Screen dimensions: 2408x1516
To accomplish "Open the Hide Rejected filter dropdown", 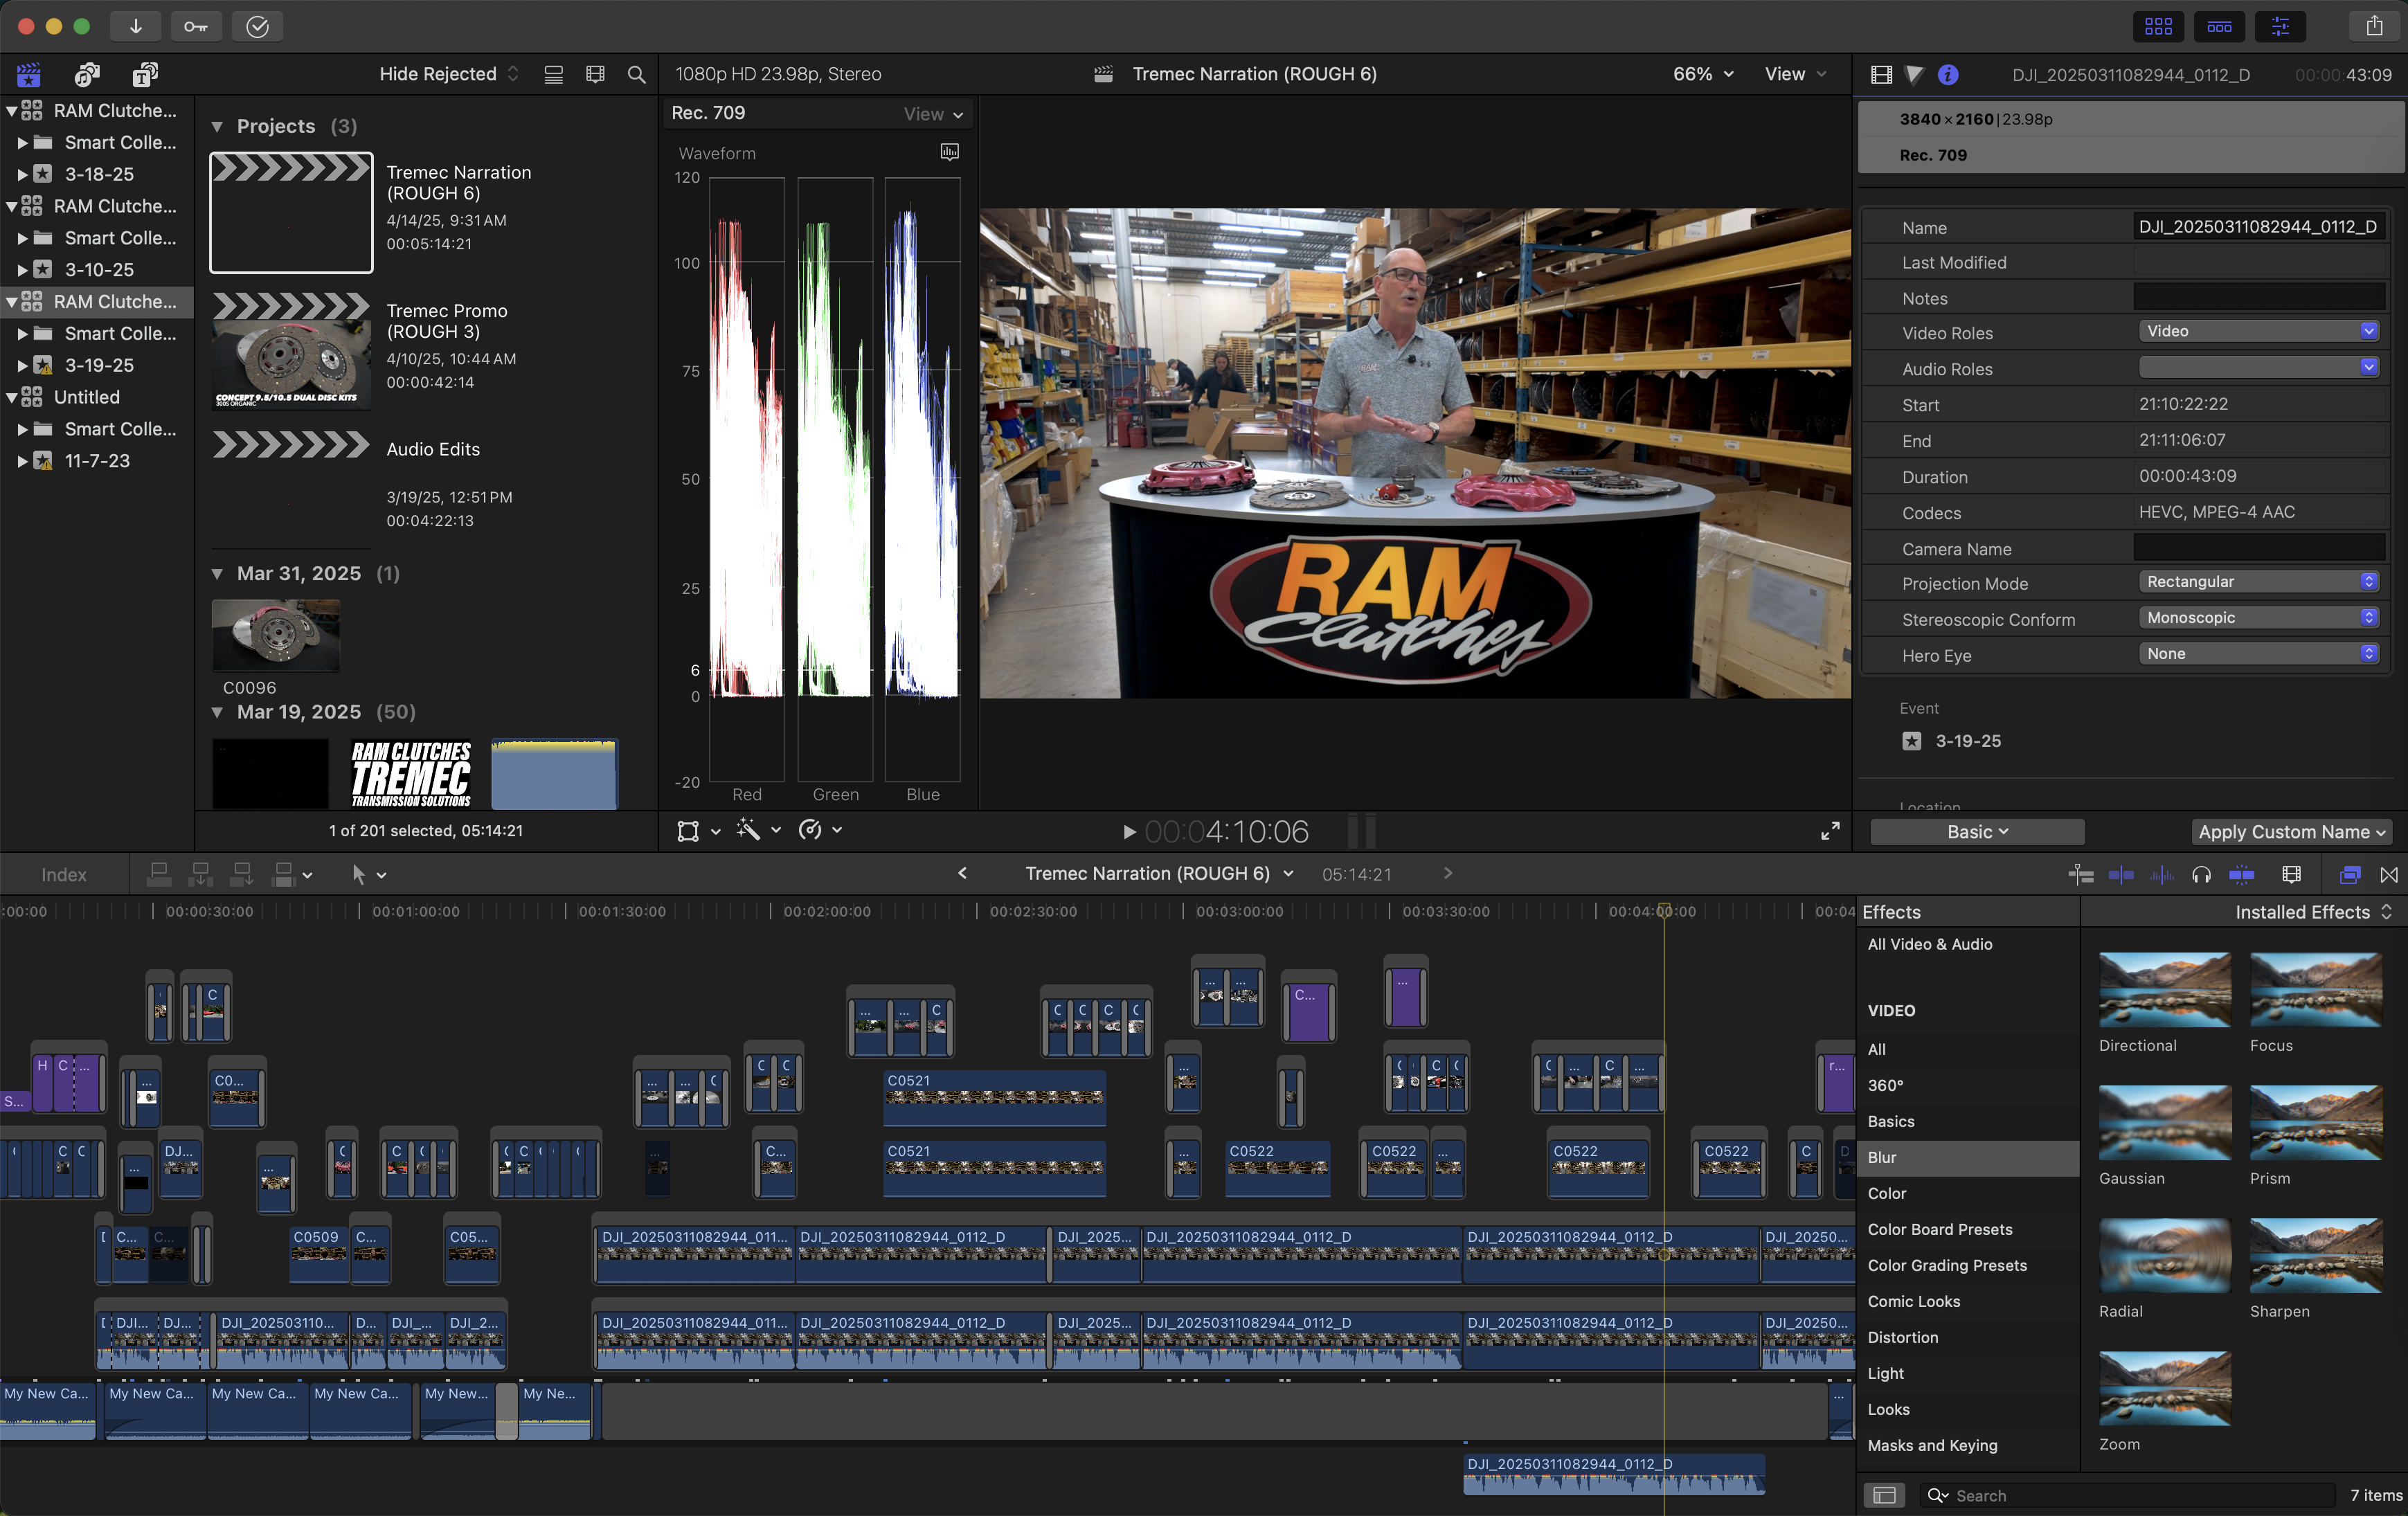I will [449, 74].
